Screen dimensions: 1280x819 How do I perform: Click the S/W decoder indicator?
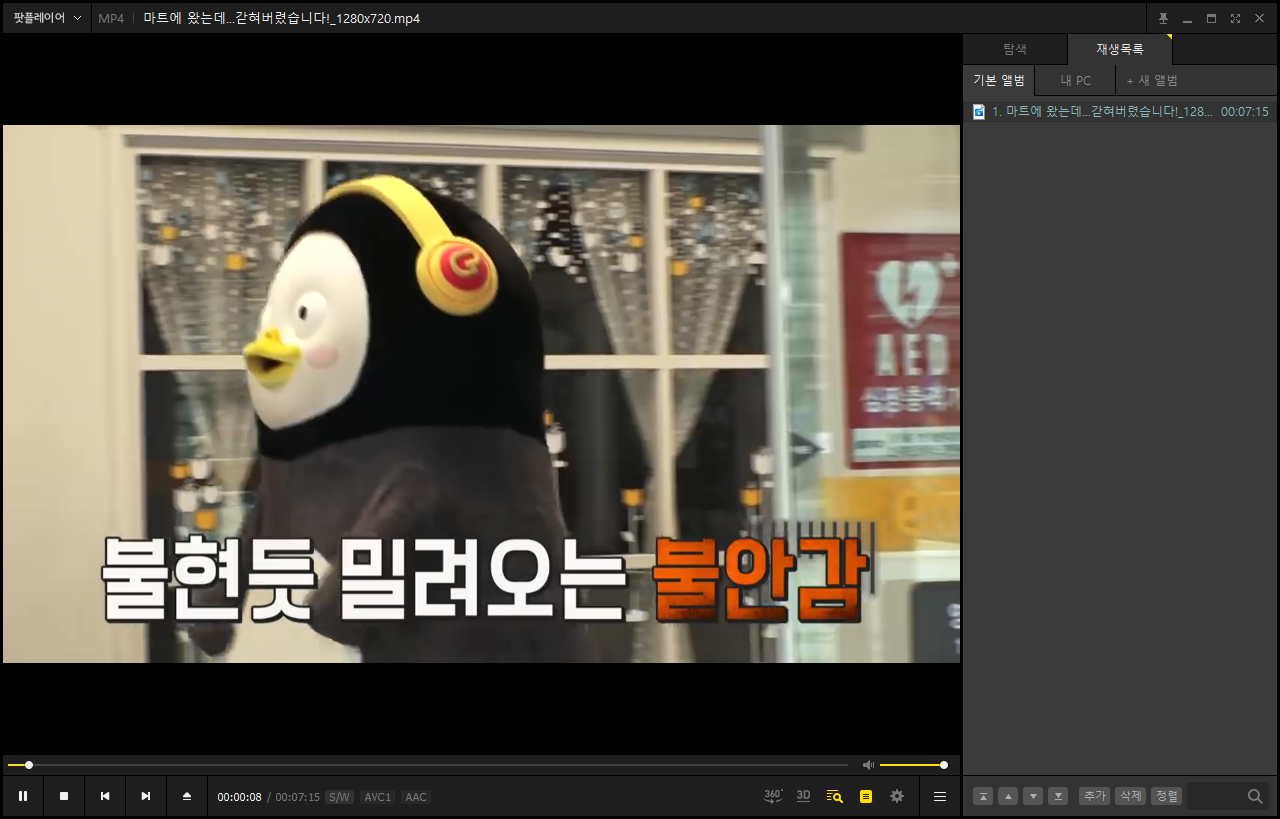click(340, 797)
